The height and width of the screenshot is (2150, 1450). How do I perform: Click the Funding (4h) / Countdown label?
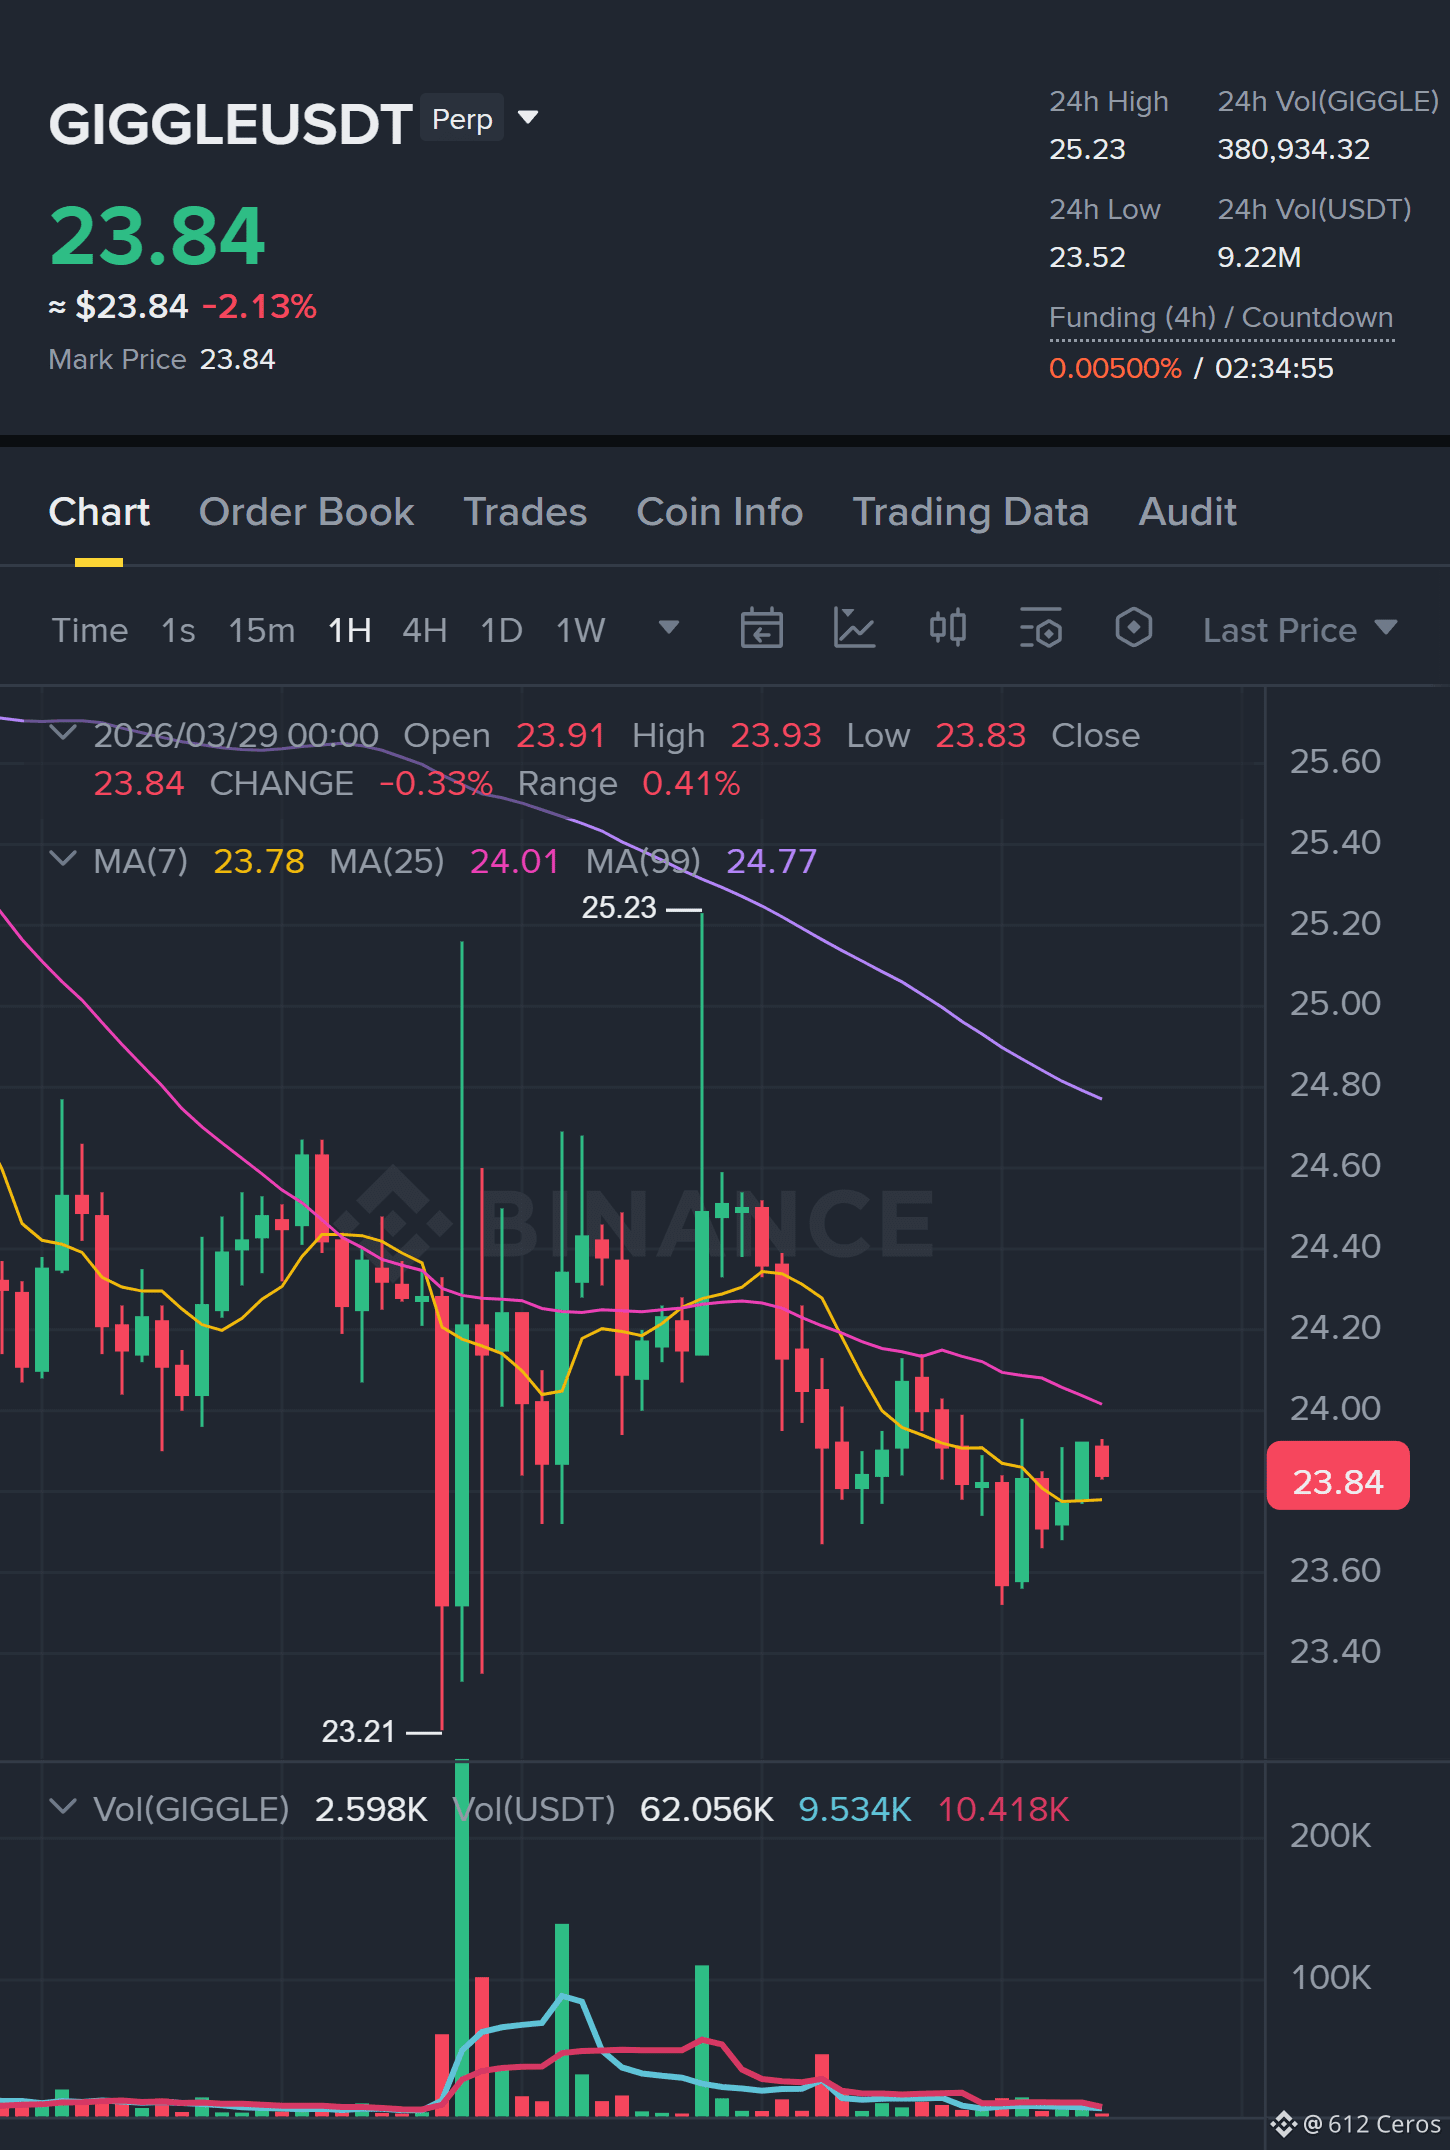pyautogui.click(x=1221, y=318)
